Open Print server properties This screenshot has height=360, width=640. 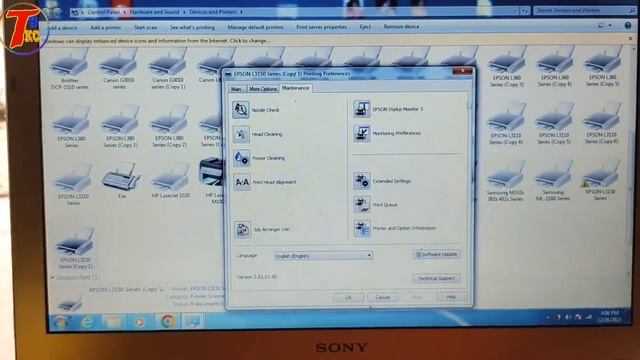click(x=322, y=27)
